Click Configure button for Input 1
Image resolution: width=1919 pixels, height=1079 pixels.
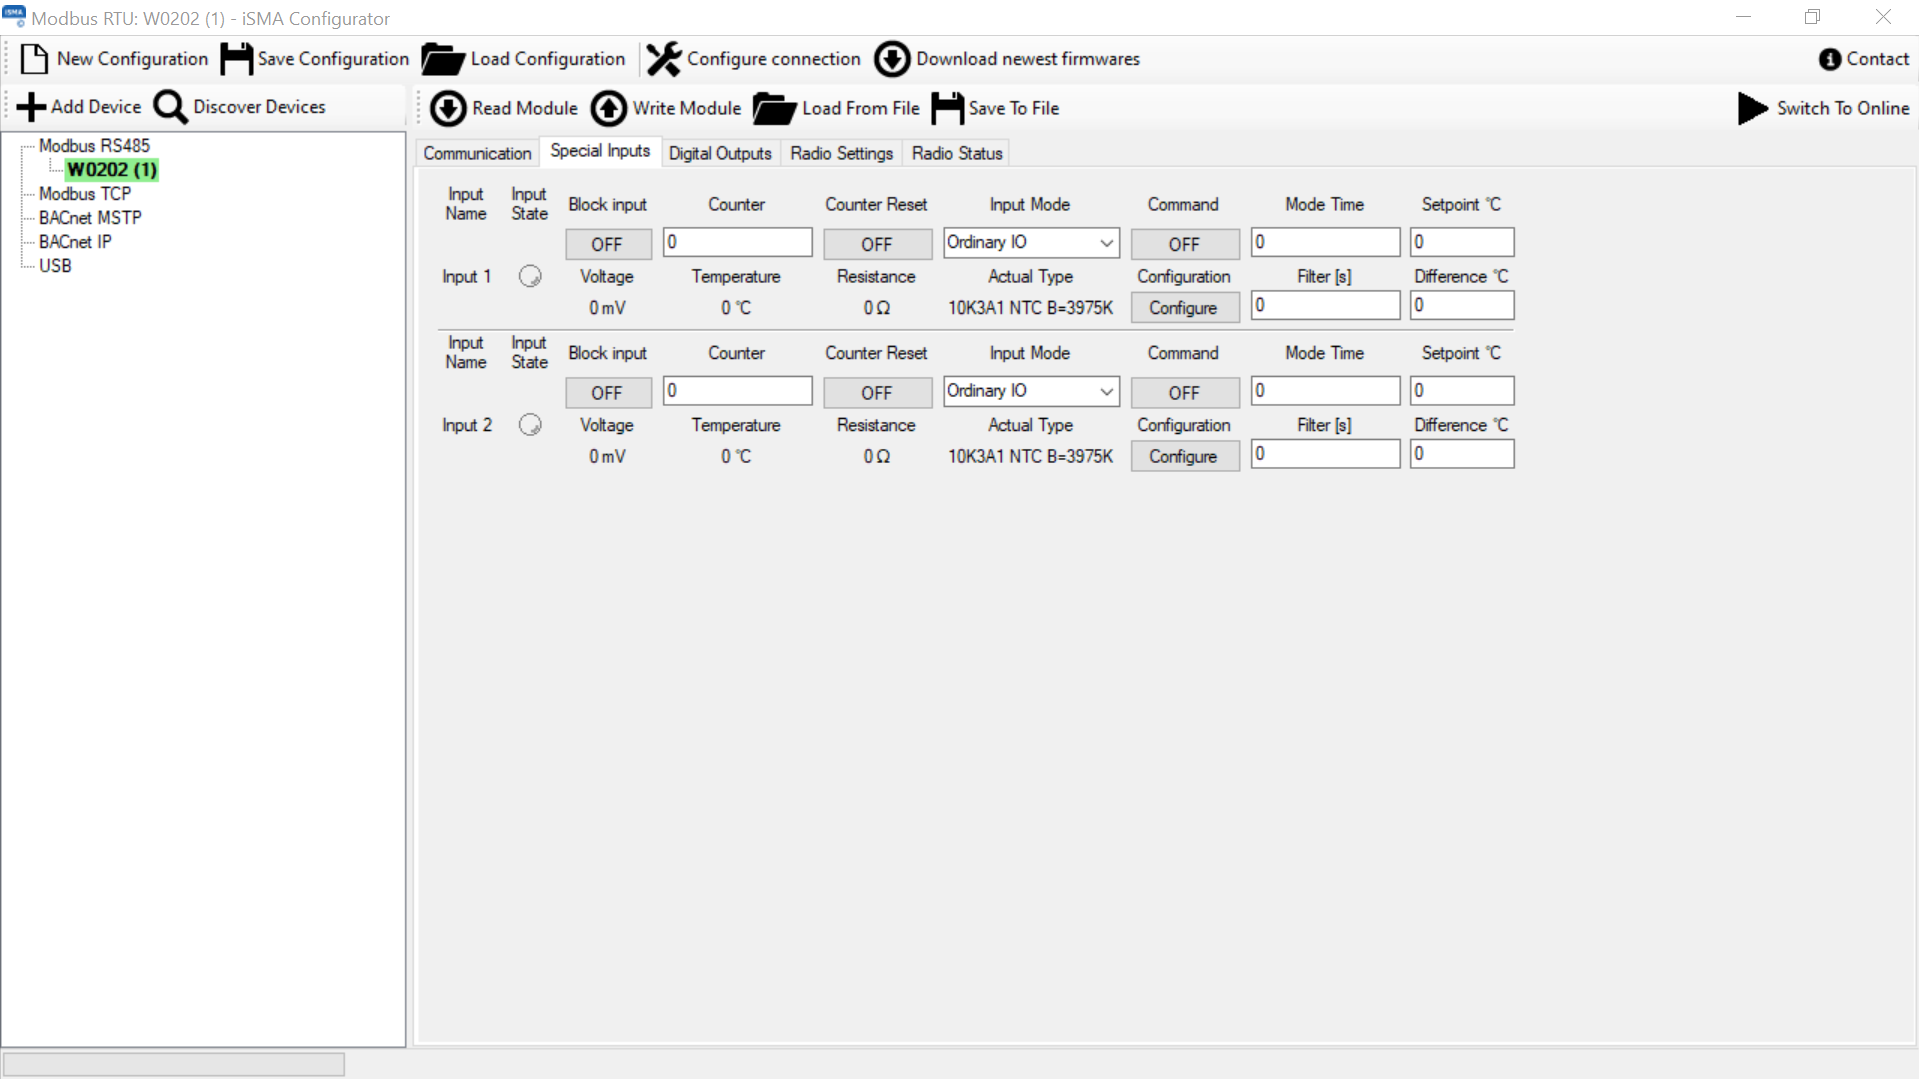[1184, 308]
